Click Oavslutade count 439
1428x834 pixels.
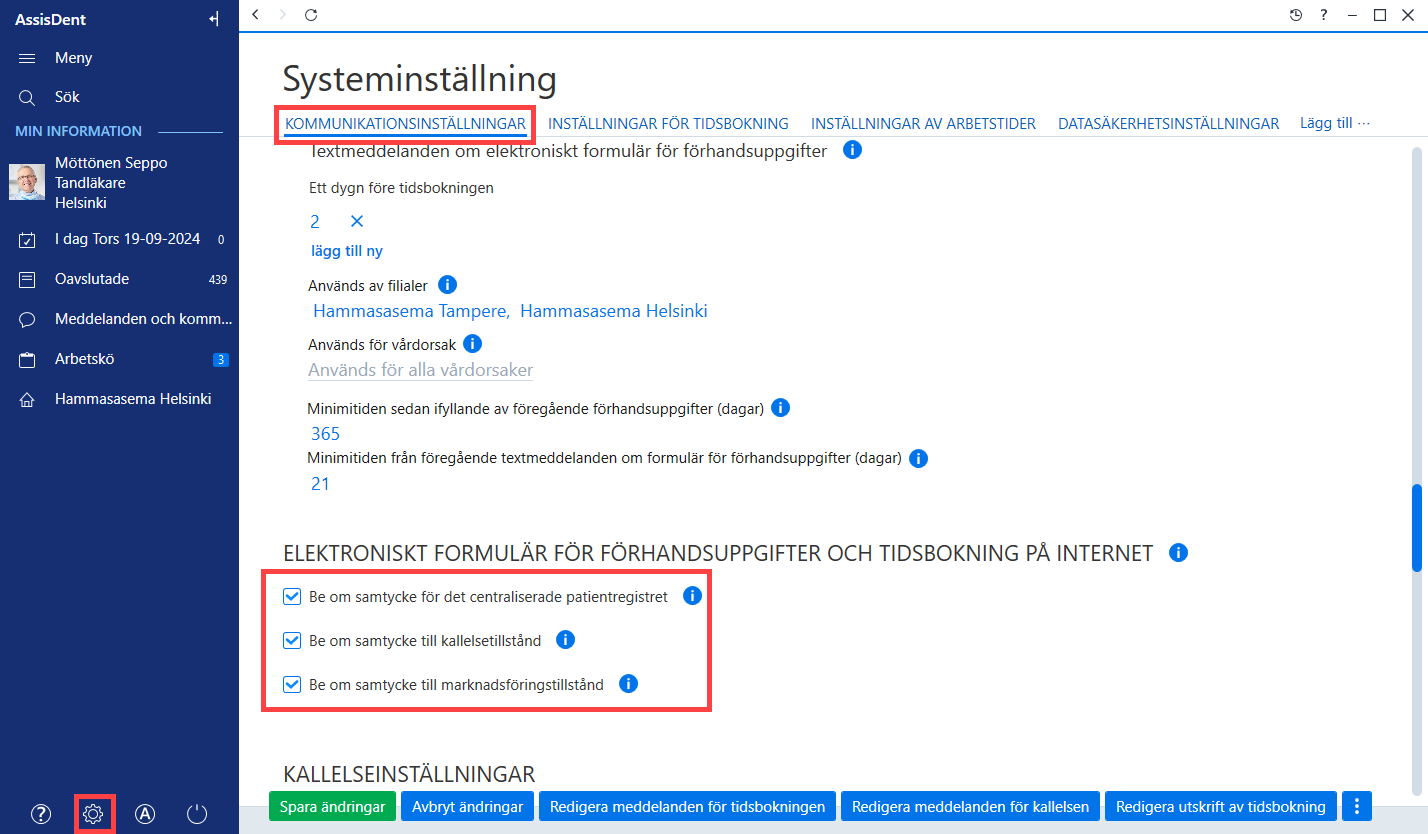coord(218,280)
